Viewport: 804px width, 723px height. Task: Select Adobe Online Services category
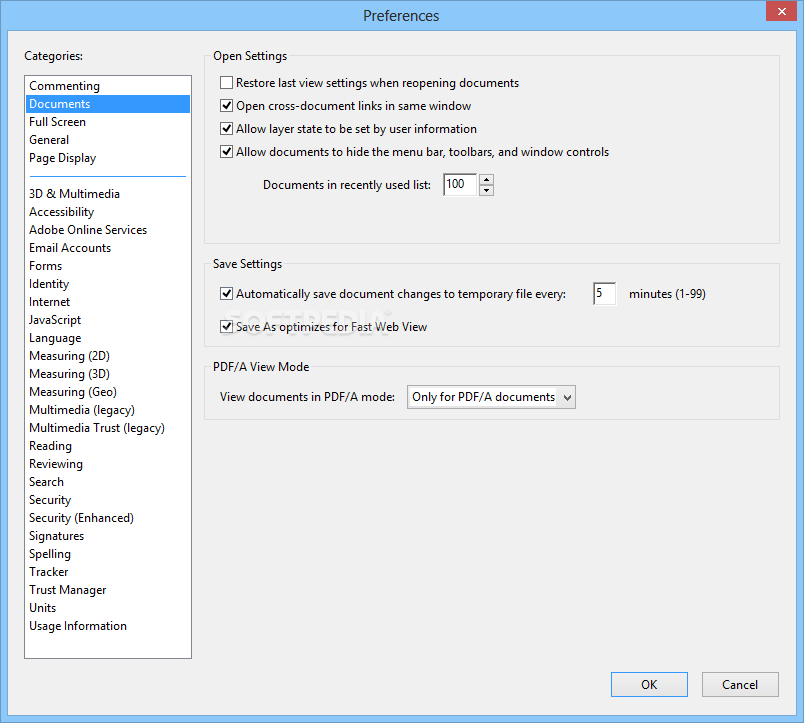108,230
